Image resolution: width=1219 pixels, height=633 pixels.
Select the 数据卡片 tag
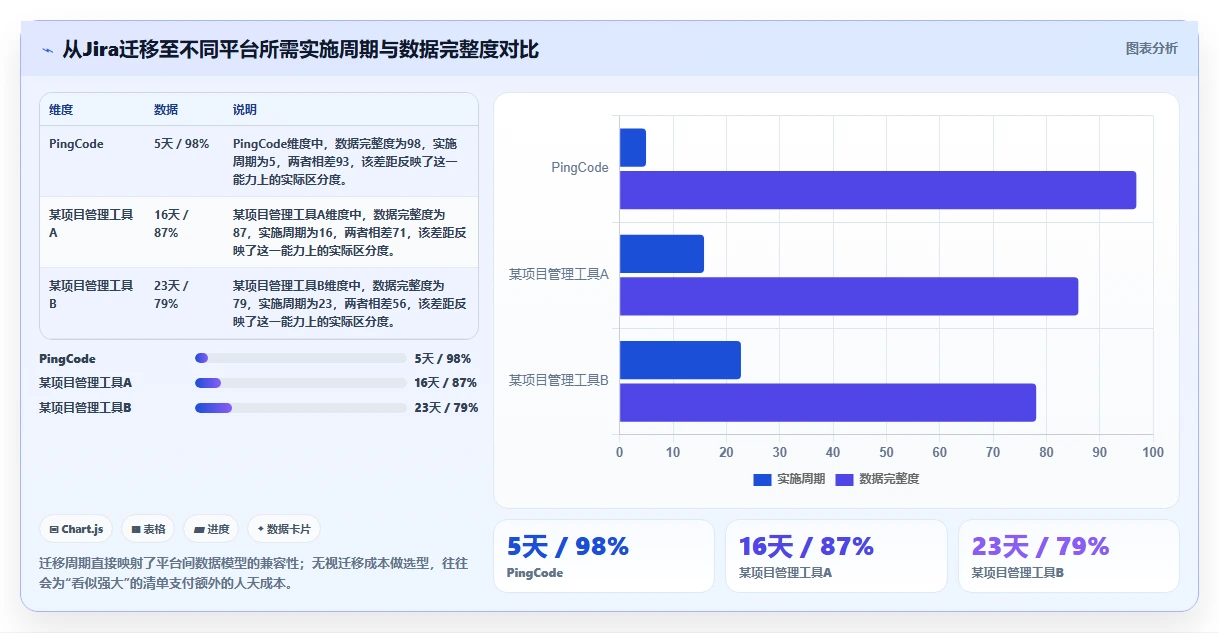pyautogui.click(x=284, y=529)
